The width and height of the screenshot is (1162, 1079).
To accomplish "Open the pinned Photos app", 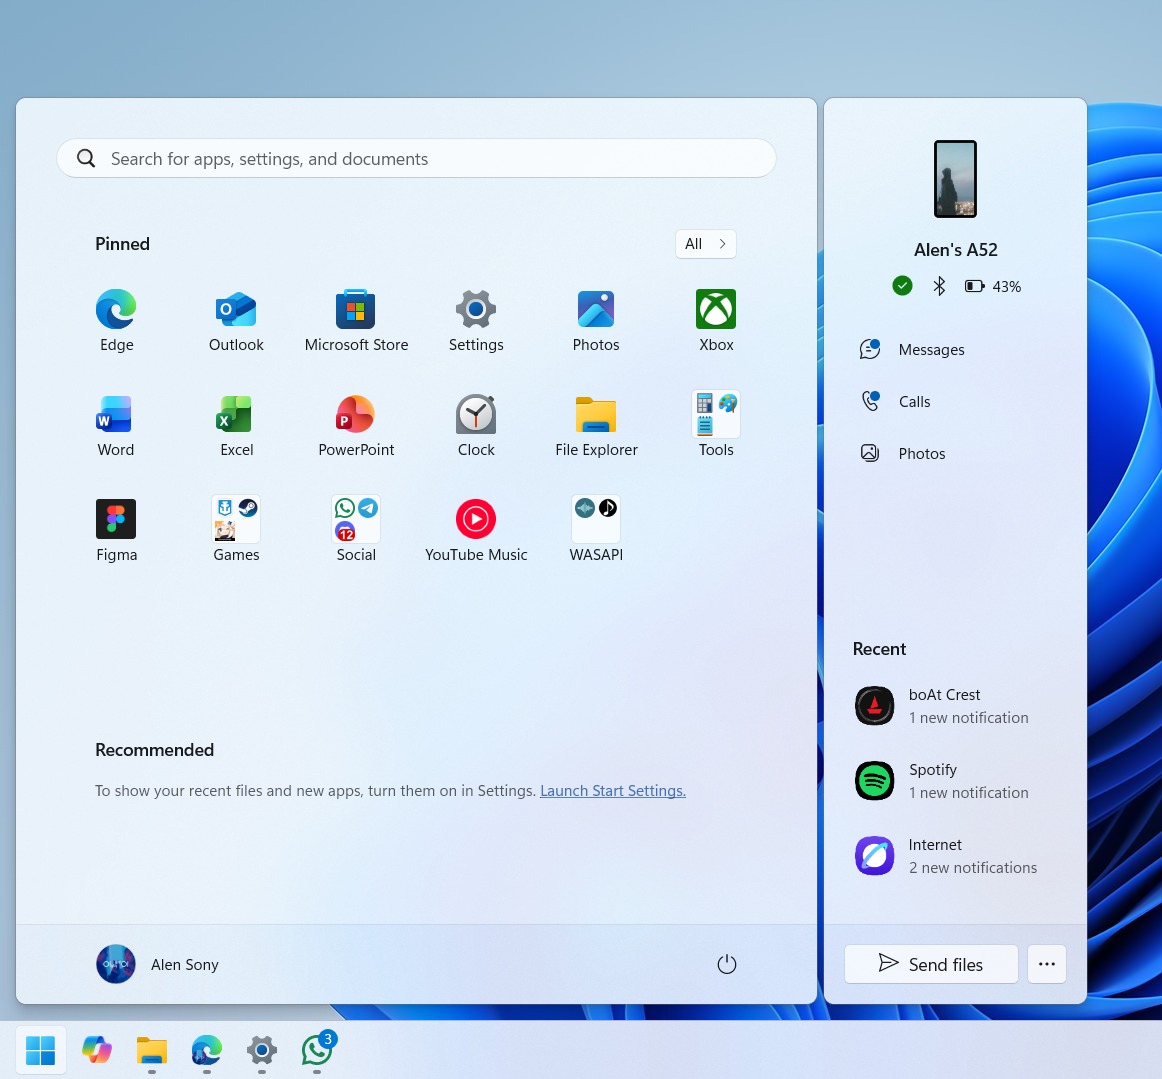I will pos(596,321).
